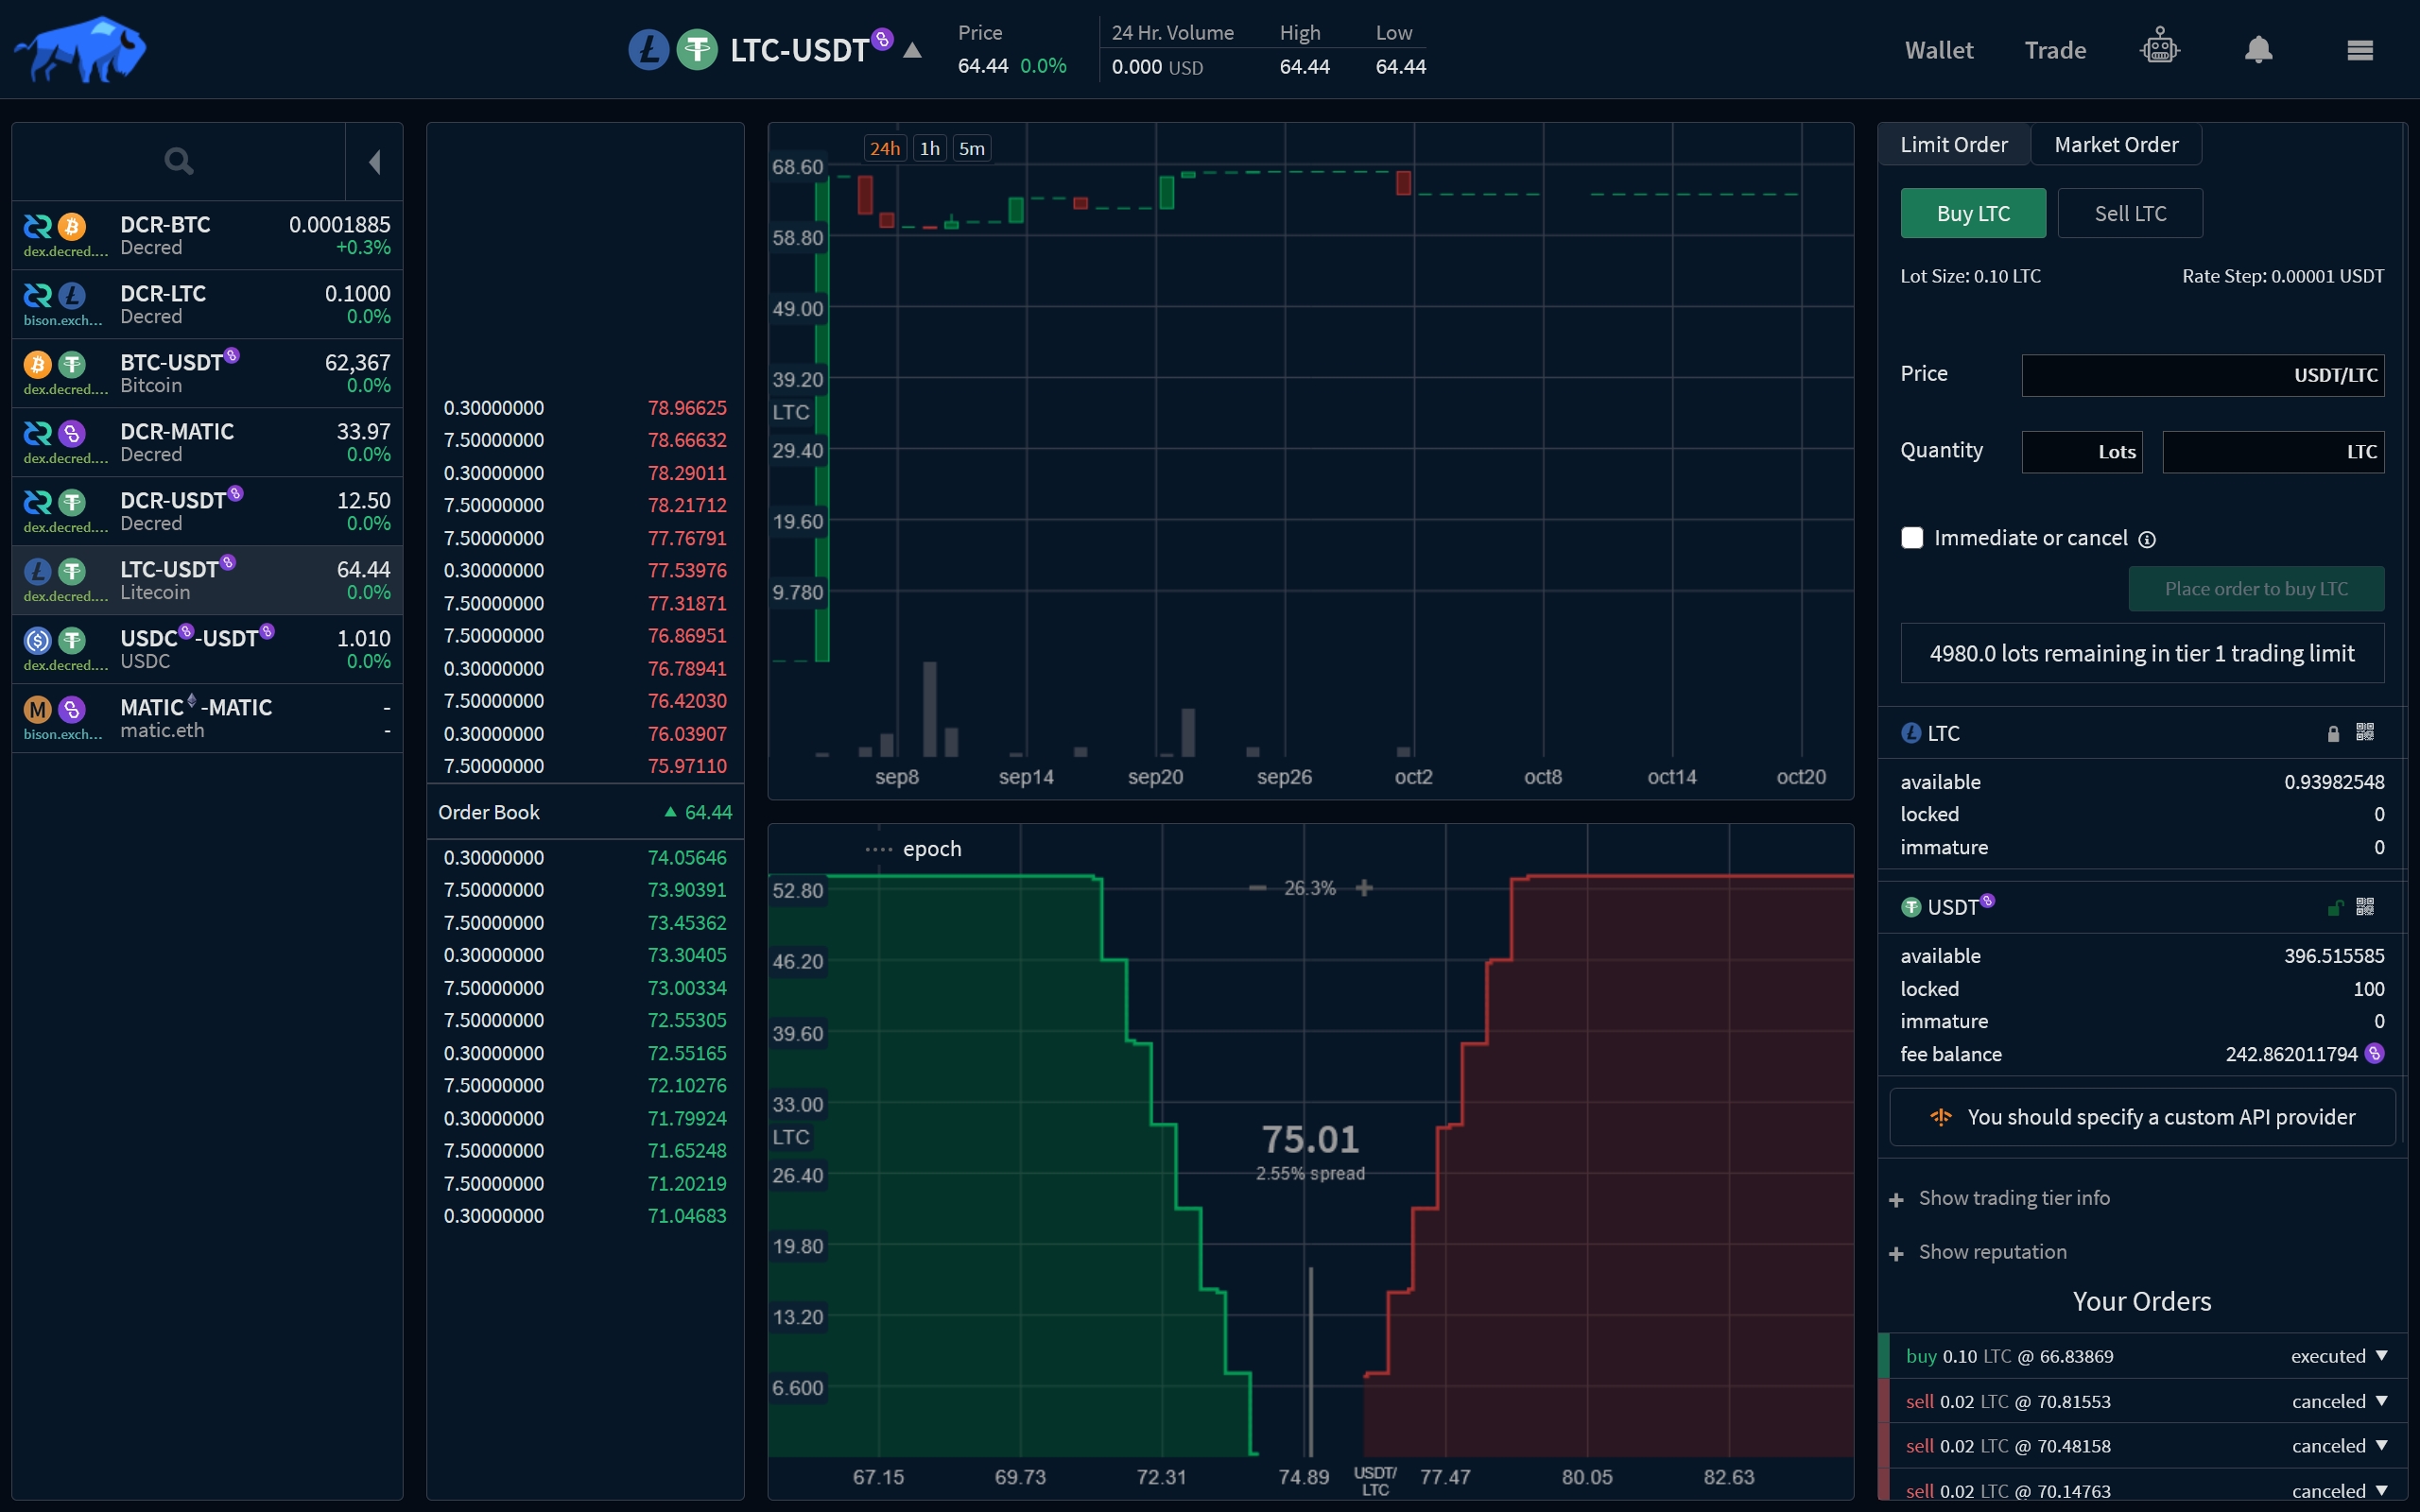Select the BTC-USDT market row

pyautogui.click(x=207, y=373)
